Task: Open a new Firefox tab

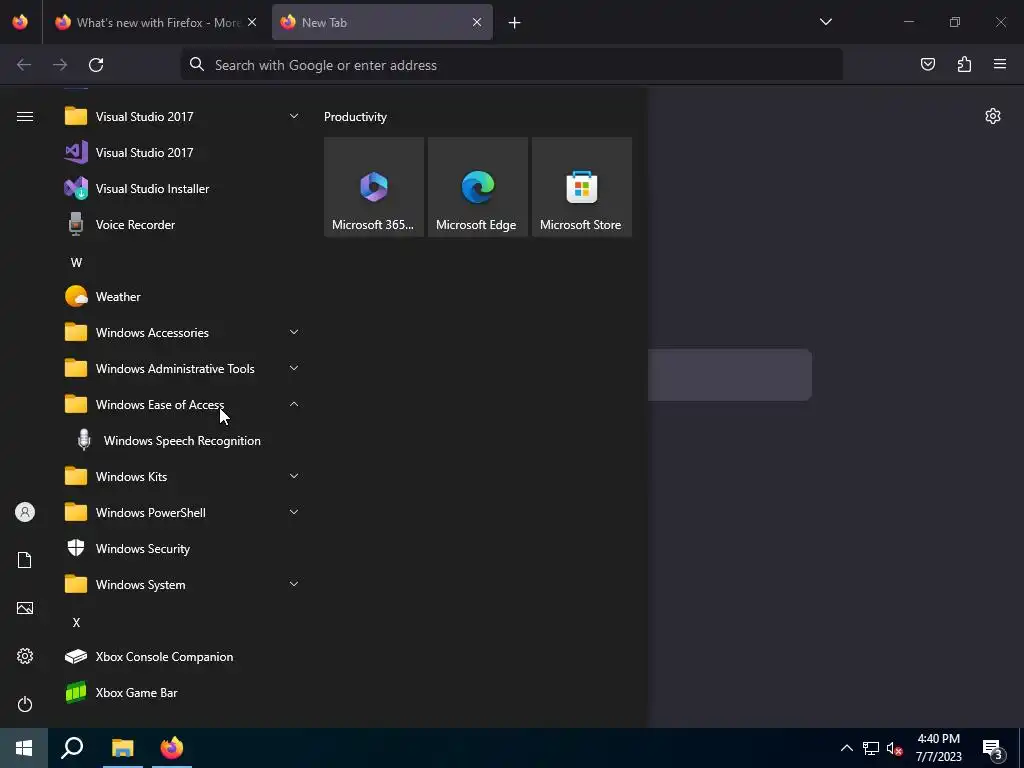Action: [515, 23]
